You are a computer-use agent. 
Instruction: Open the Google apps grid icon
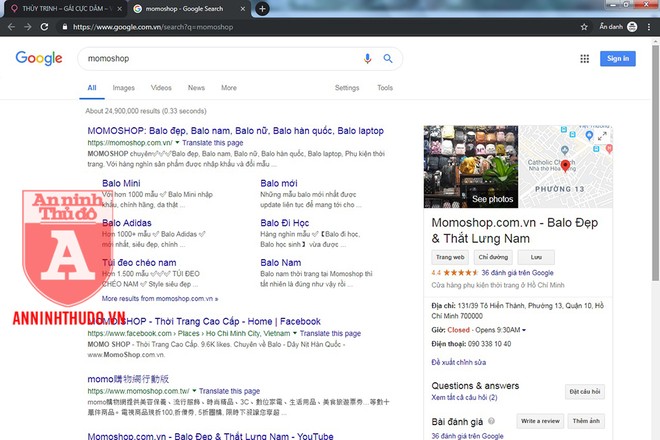(x=584, y=59)
